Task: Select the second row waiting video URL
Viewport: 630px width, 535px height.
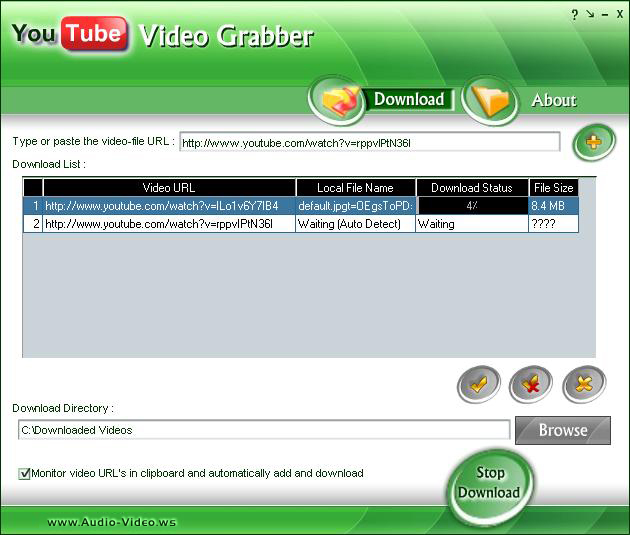Action: point(169,224)
